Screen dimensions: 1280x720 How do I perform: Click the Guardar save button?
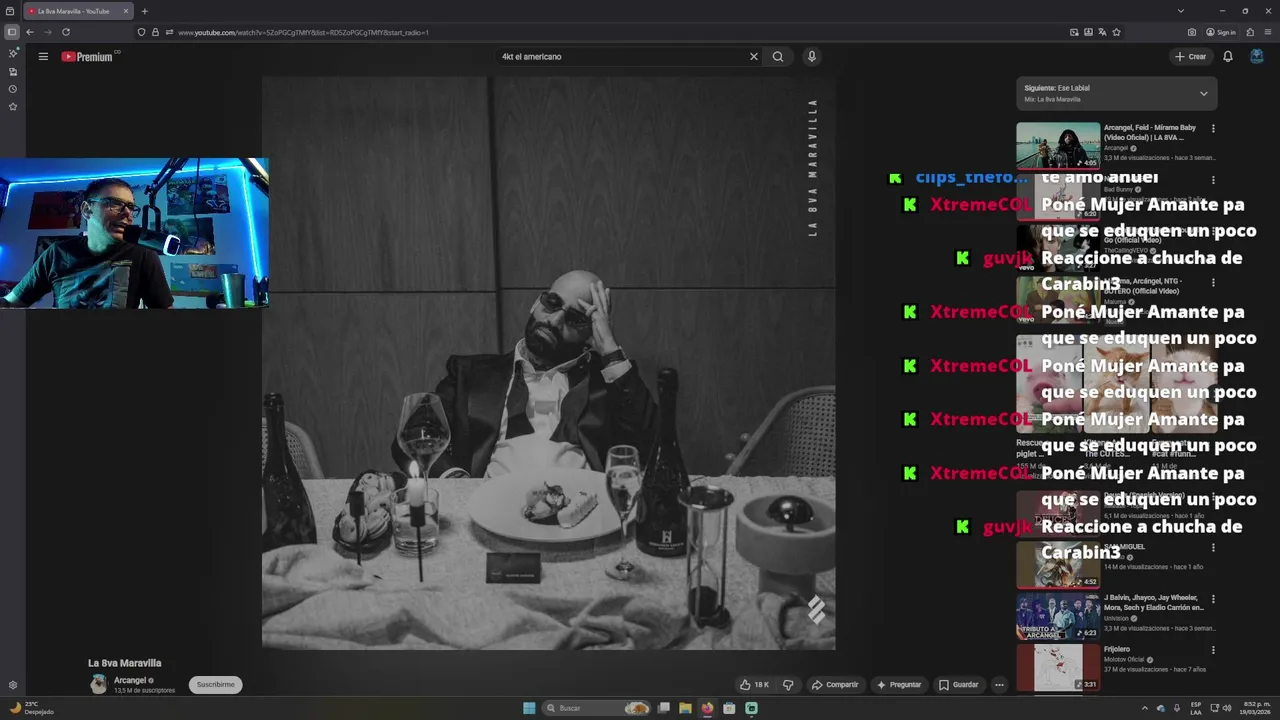[958, 685]
